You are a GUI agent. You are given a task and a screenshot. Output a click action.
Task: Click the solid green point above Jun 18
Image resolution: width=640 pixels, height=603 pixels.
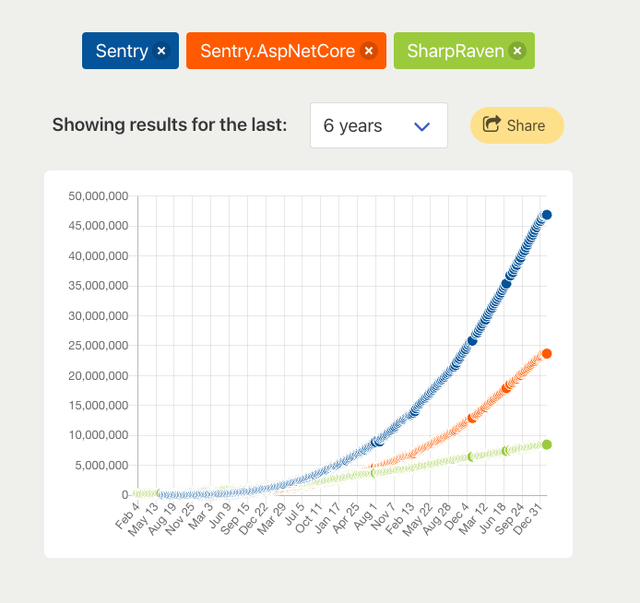[x=506, y=450]
